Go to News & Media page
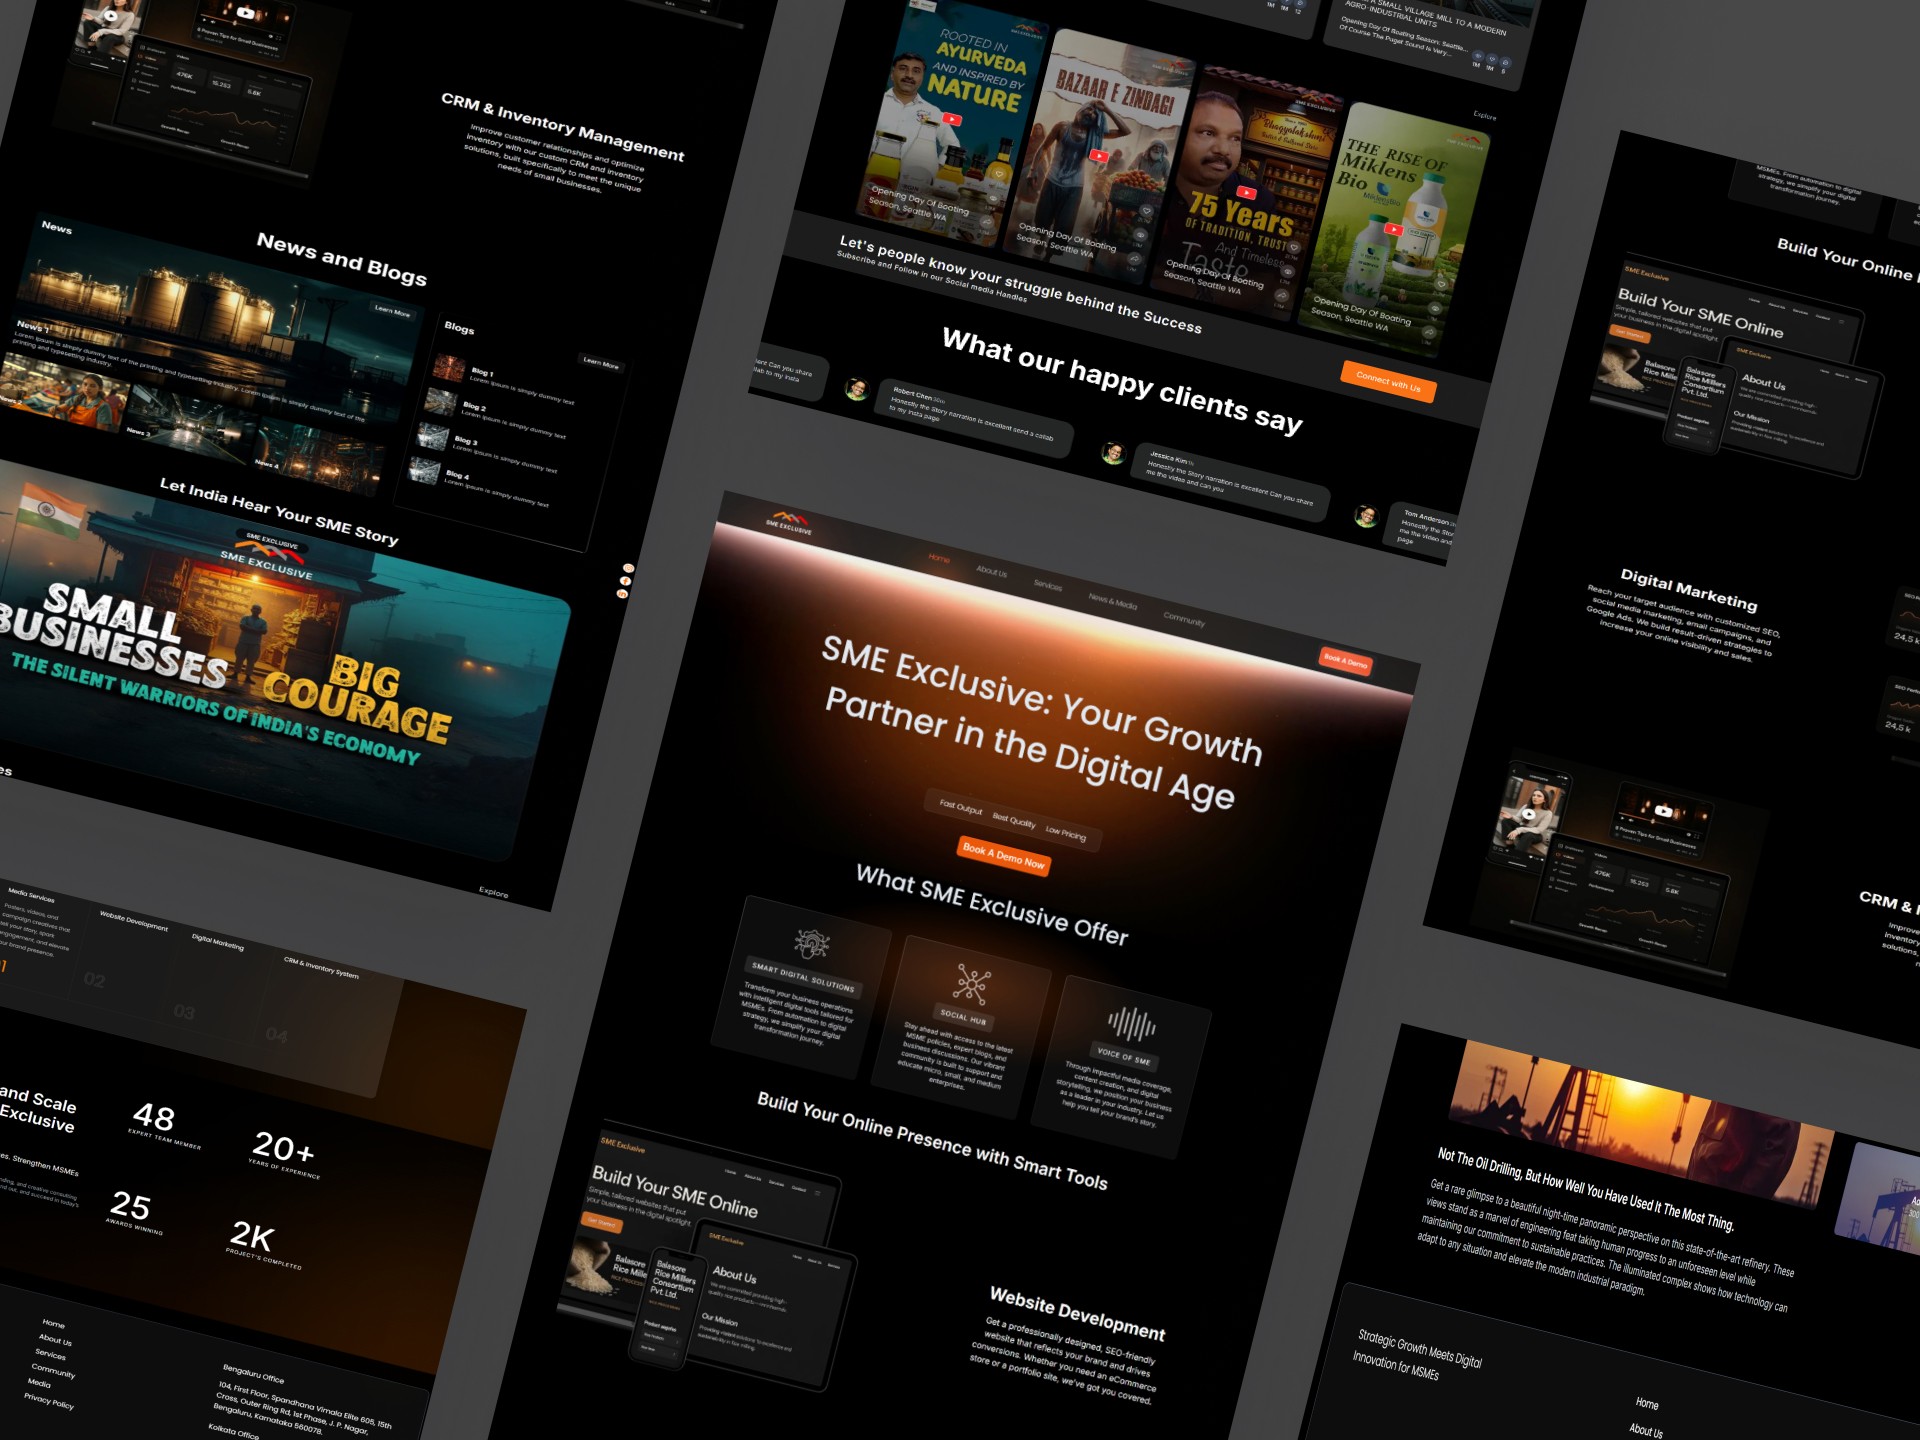Image resolution: width=1920 pixels, height=1440 pixels. 1112,601
